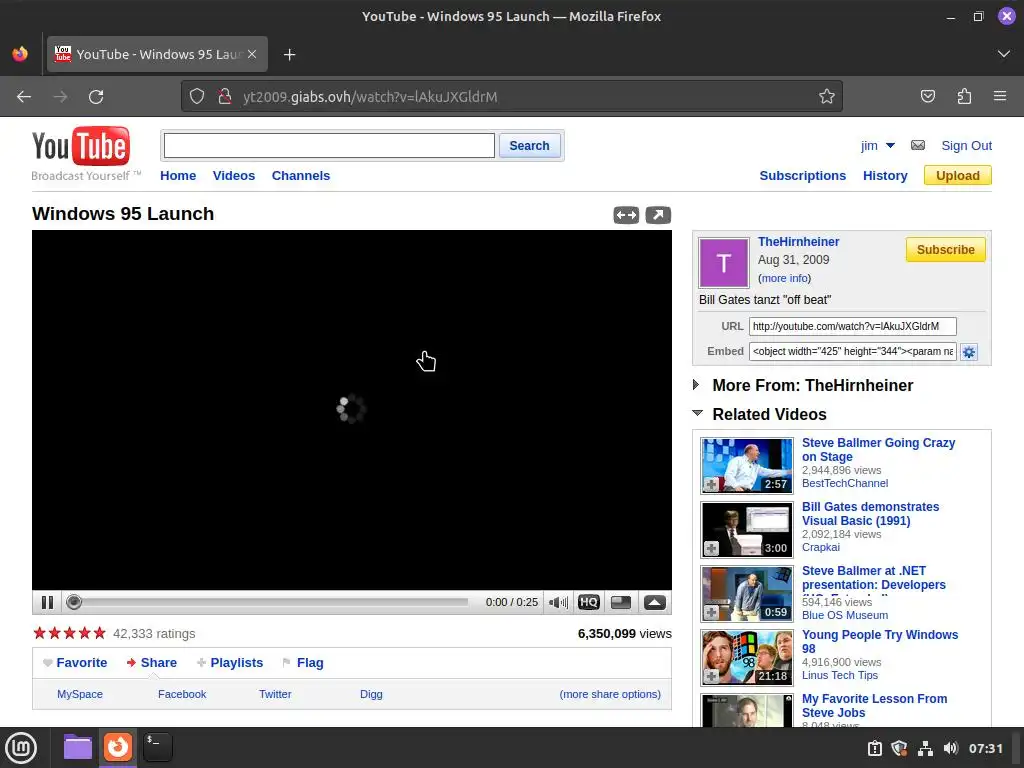This screenshot has width=1024, height=768.
Task: Open Firefox extensions puzzle icon
Action: [x=964, y=97]
